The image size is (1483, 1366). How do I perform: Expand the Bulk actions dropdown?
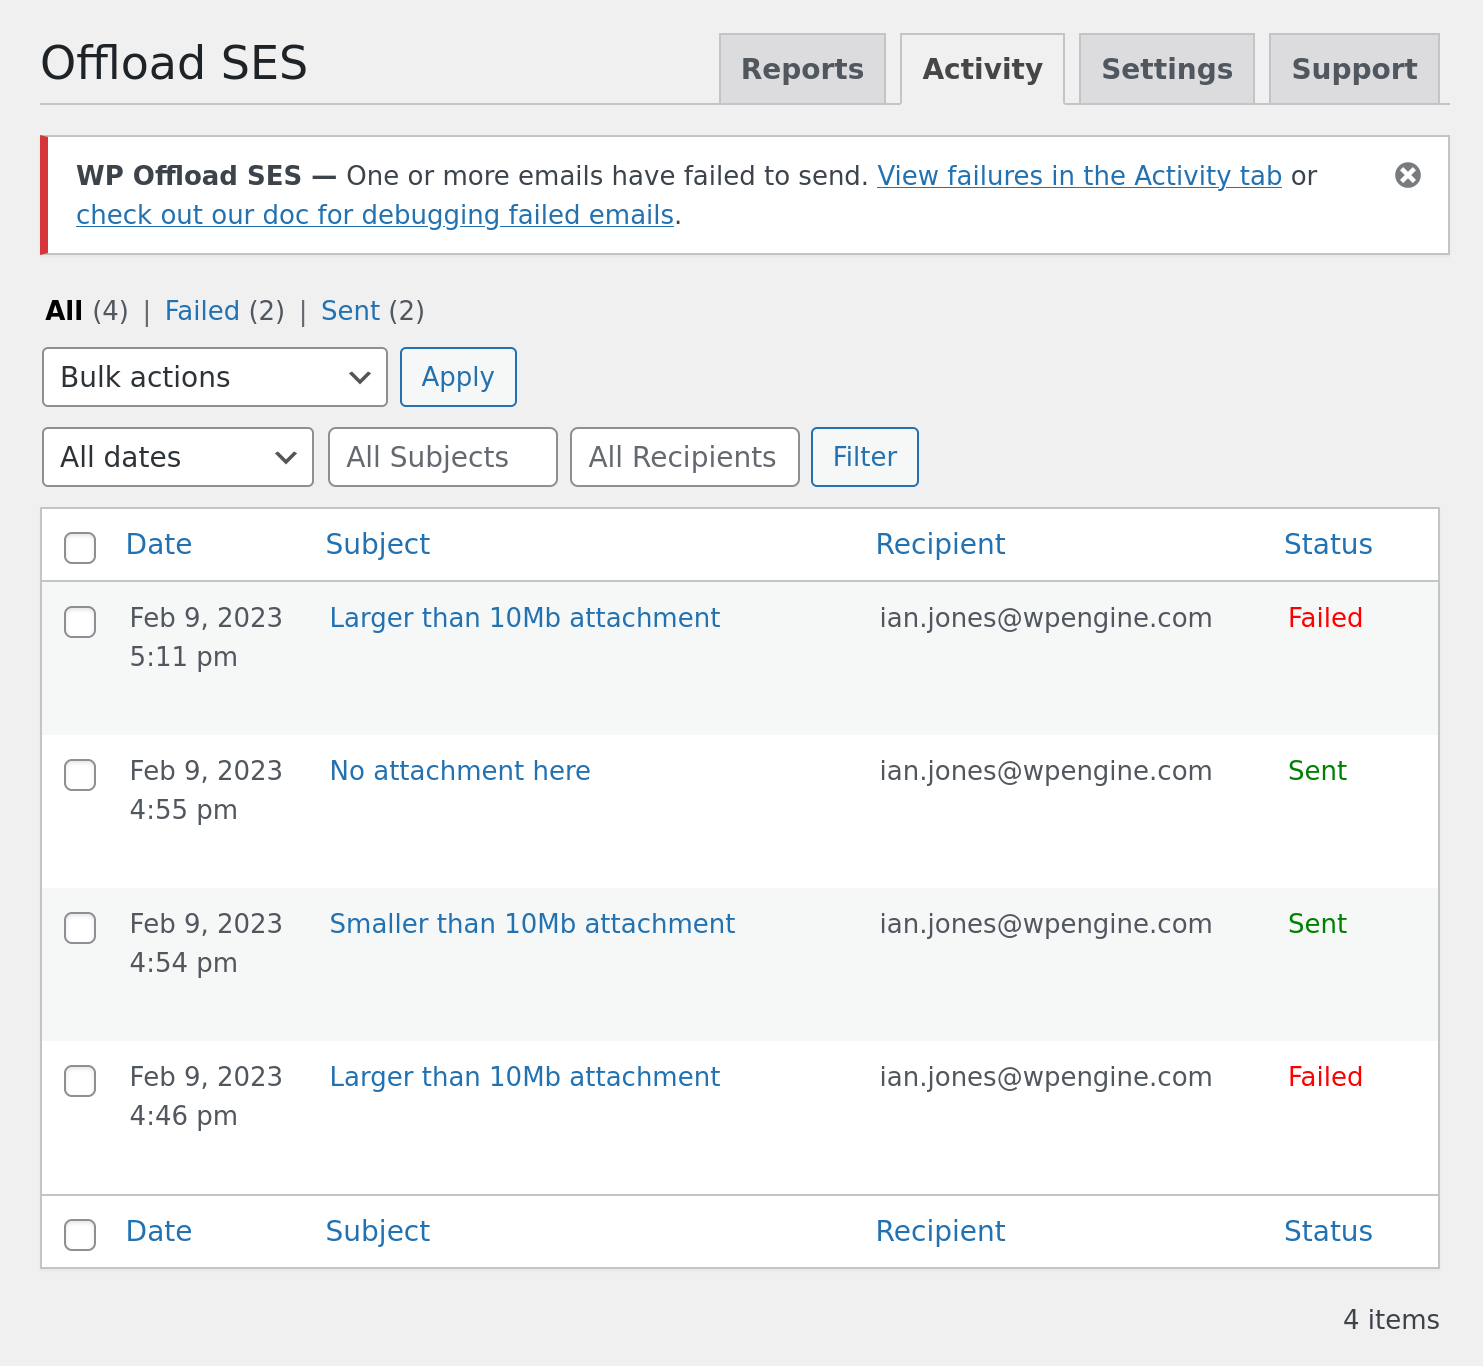215,377
